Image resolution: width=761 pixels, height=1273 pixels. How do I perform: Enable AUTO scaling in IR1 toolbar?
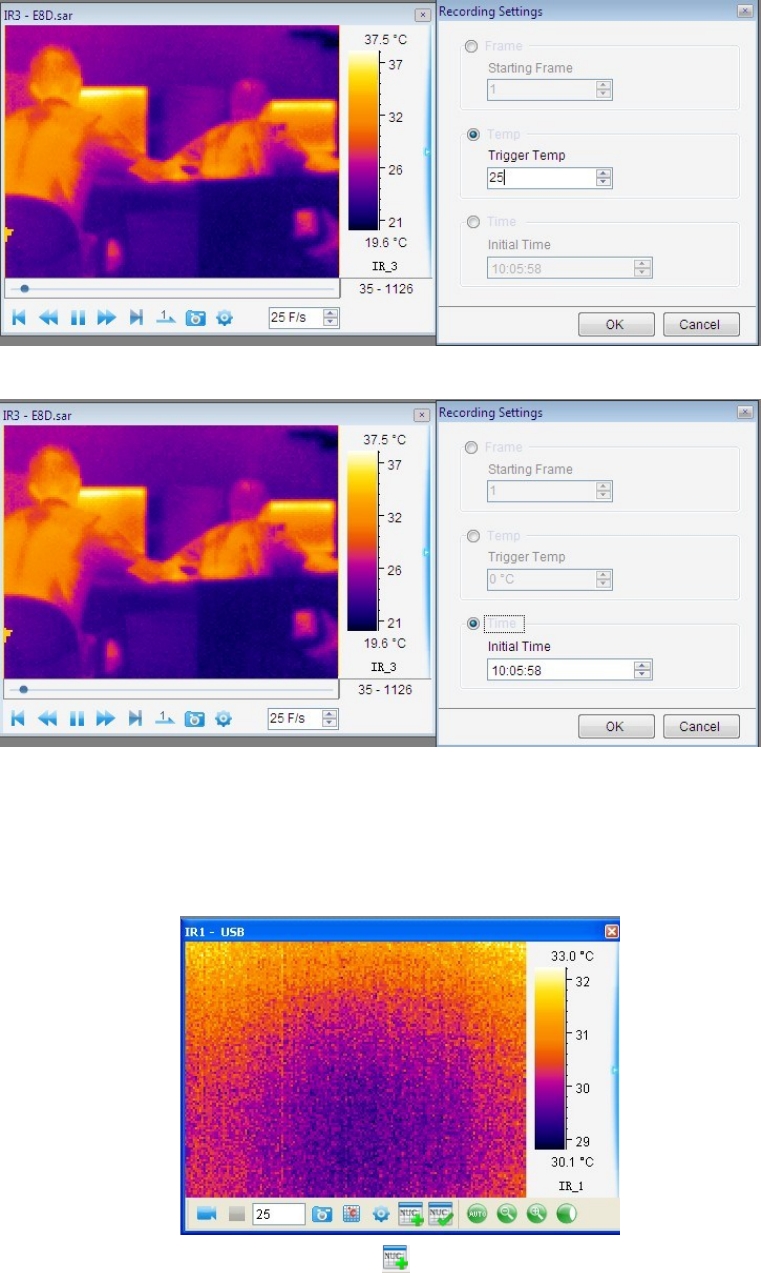pos(476,1214)
